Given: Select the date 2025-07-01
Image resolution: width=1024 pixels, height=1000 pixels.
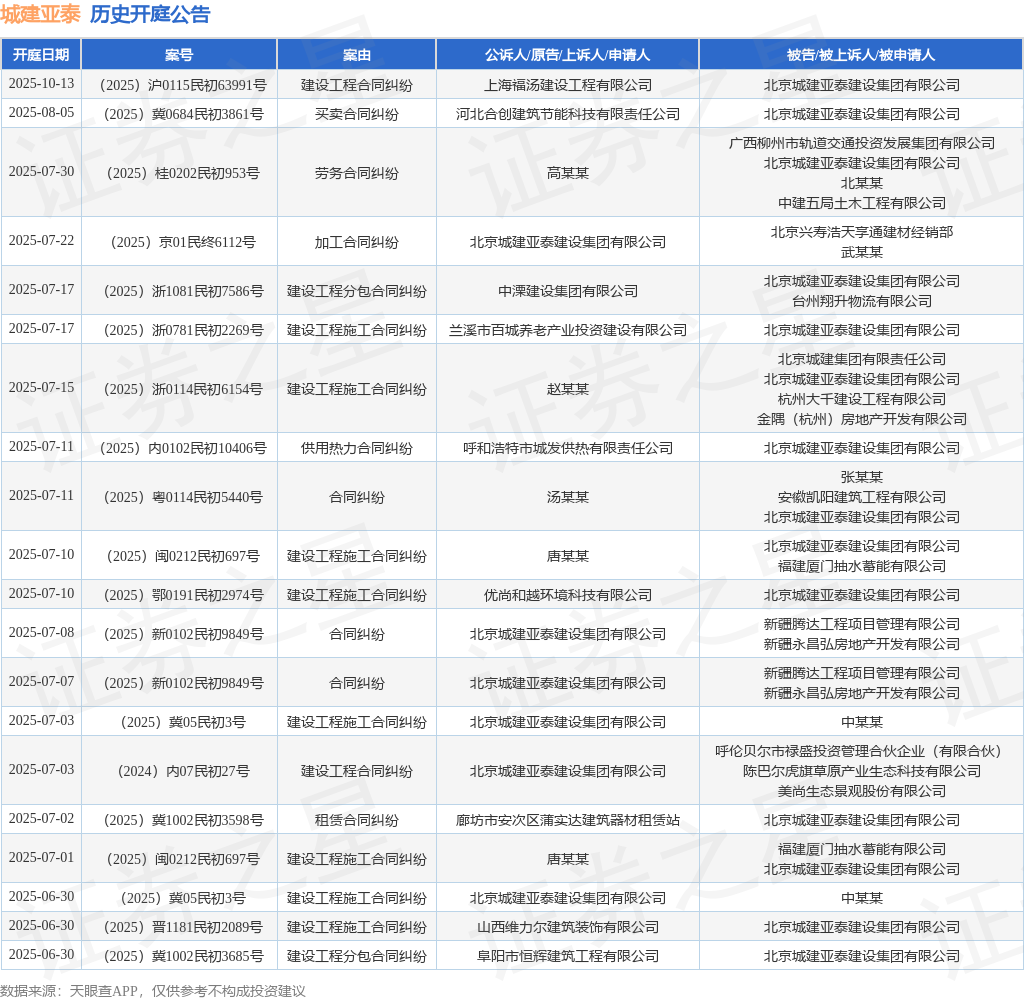Looking at the screenshot, I should [x=41, y=857].
